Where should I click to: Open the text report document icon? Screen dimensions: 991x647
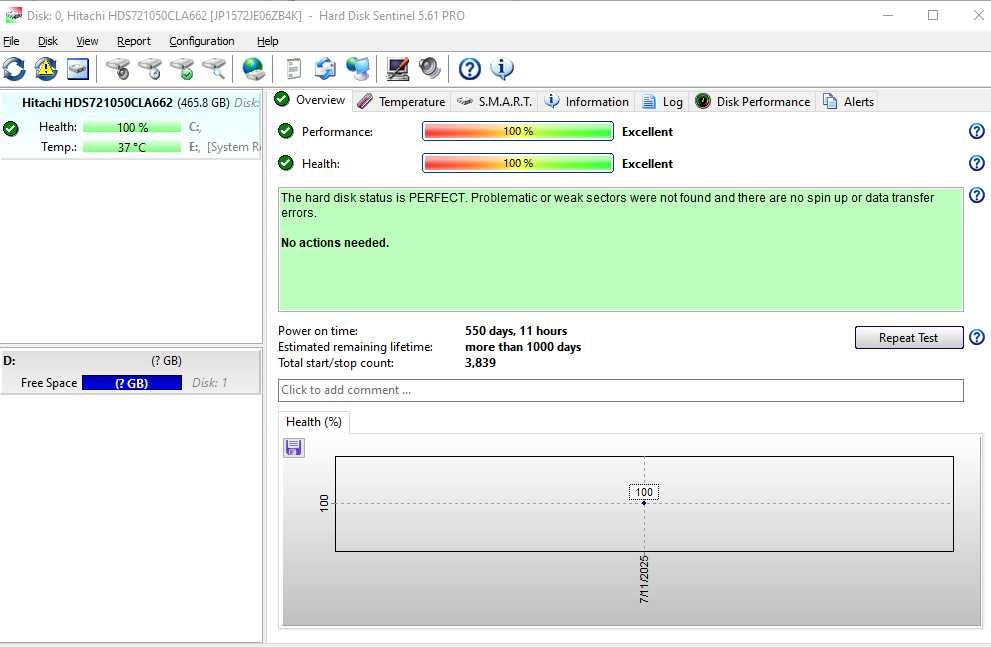(293, 69)
